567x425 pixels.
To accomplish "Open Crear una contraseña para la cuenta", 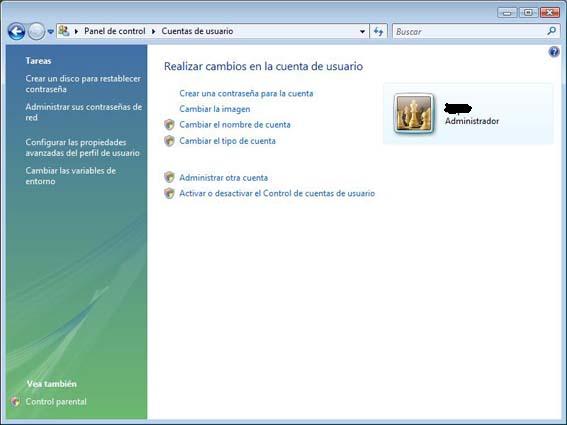I will 246,93.
